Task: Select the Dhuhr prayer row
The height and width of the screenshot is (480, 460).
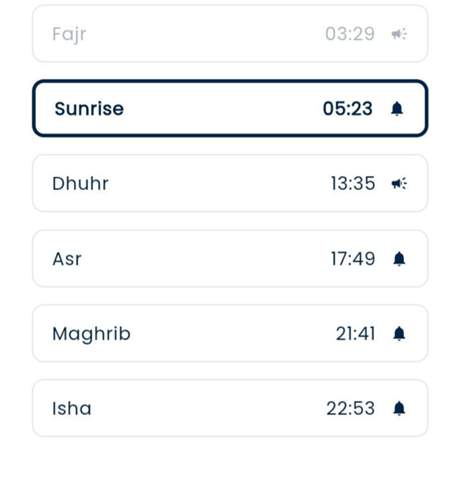Action: [230, 183]
